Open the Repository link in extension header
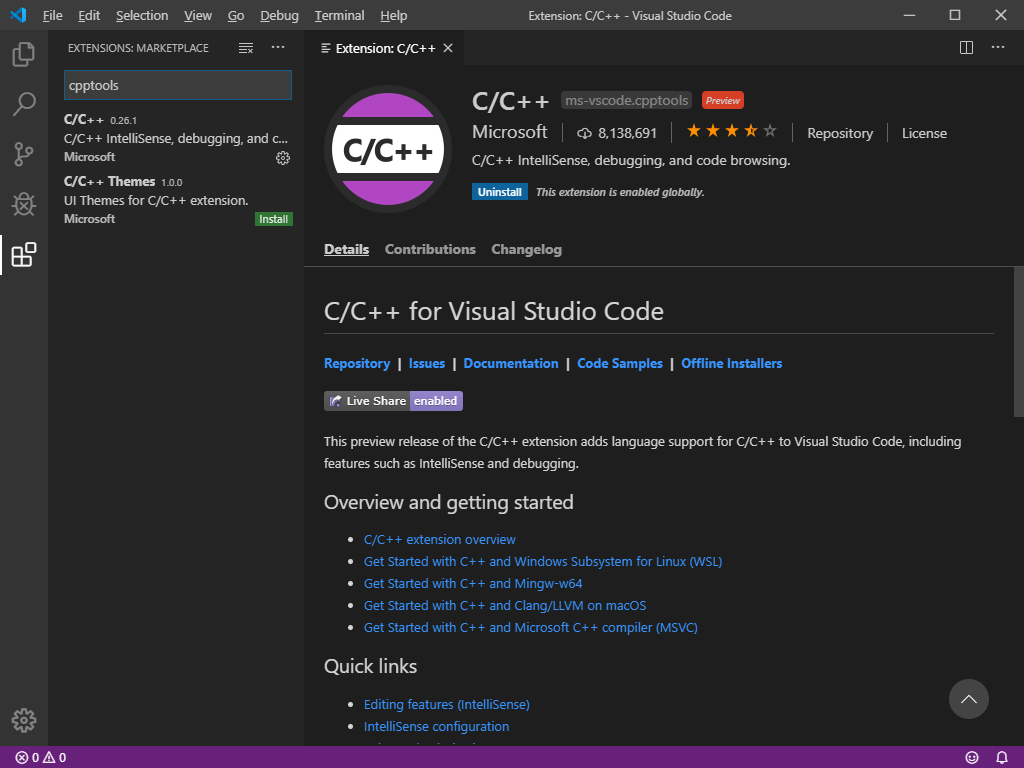1024x768 pixels. (840, 133)
